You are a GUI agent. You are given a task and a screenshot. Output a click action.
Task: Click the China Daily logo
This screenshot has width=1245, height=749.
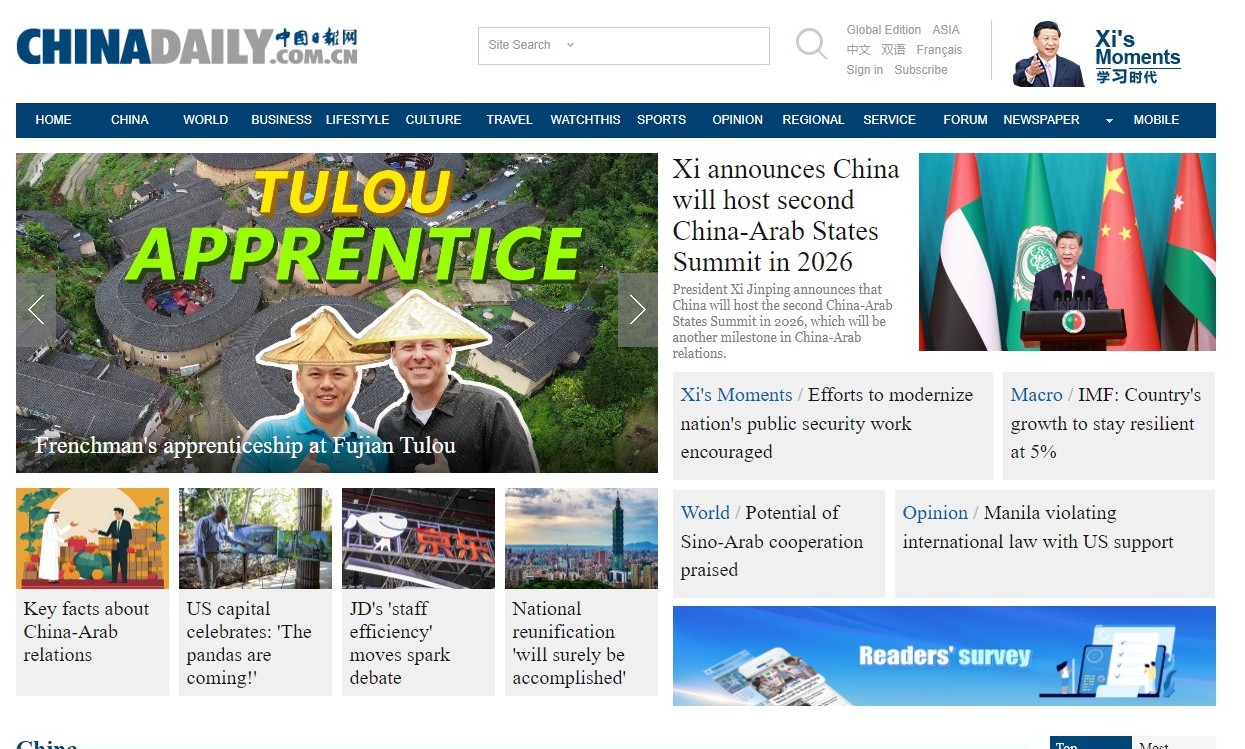[186, 47]
